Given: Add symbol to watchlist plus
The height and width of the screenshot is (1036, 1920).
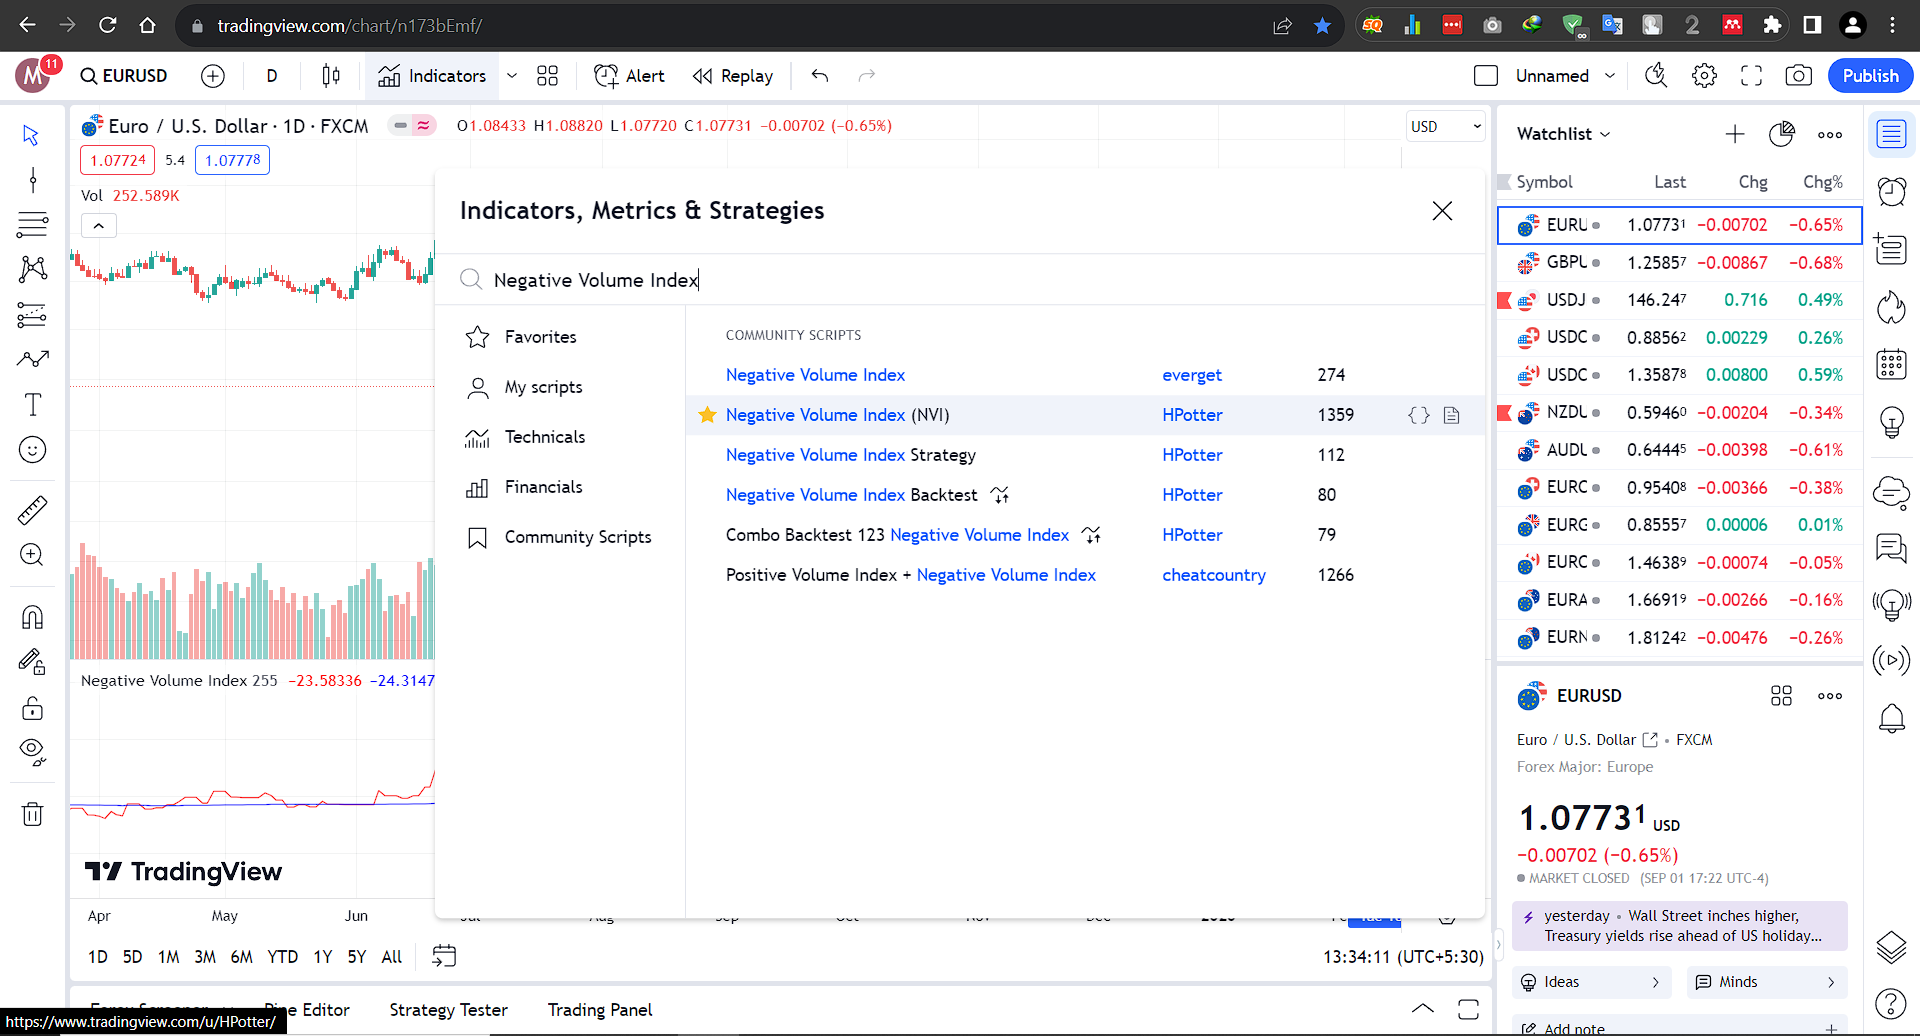Looking at the screenshot, I should pyautogui.click(x=1735, y=134).
